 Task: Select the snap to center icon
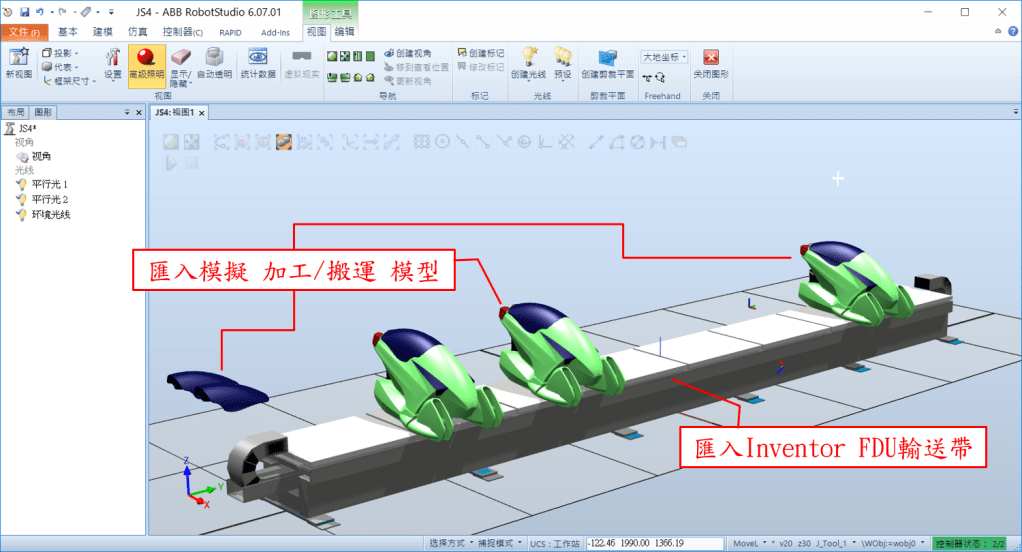tap(442, 142)
